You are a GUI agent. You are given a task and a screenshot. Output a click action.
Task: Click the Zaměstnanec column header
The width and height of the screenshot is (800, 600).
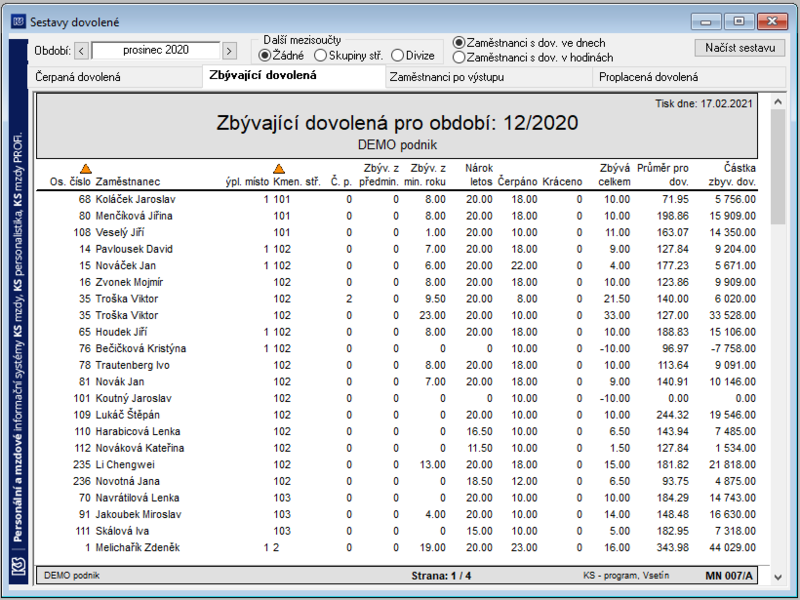click(128, 182)
